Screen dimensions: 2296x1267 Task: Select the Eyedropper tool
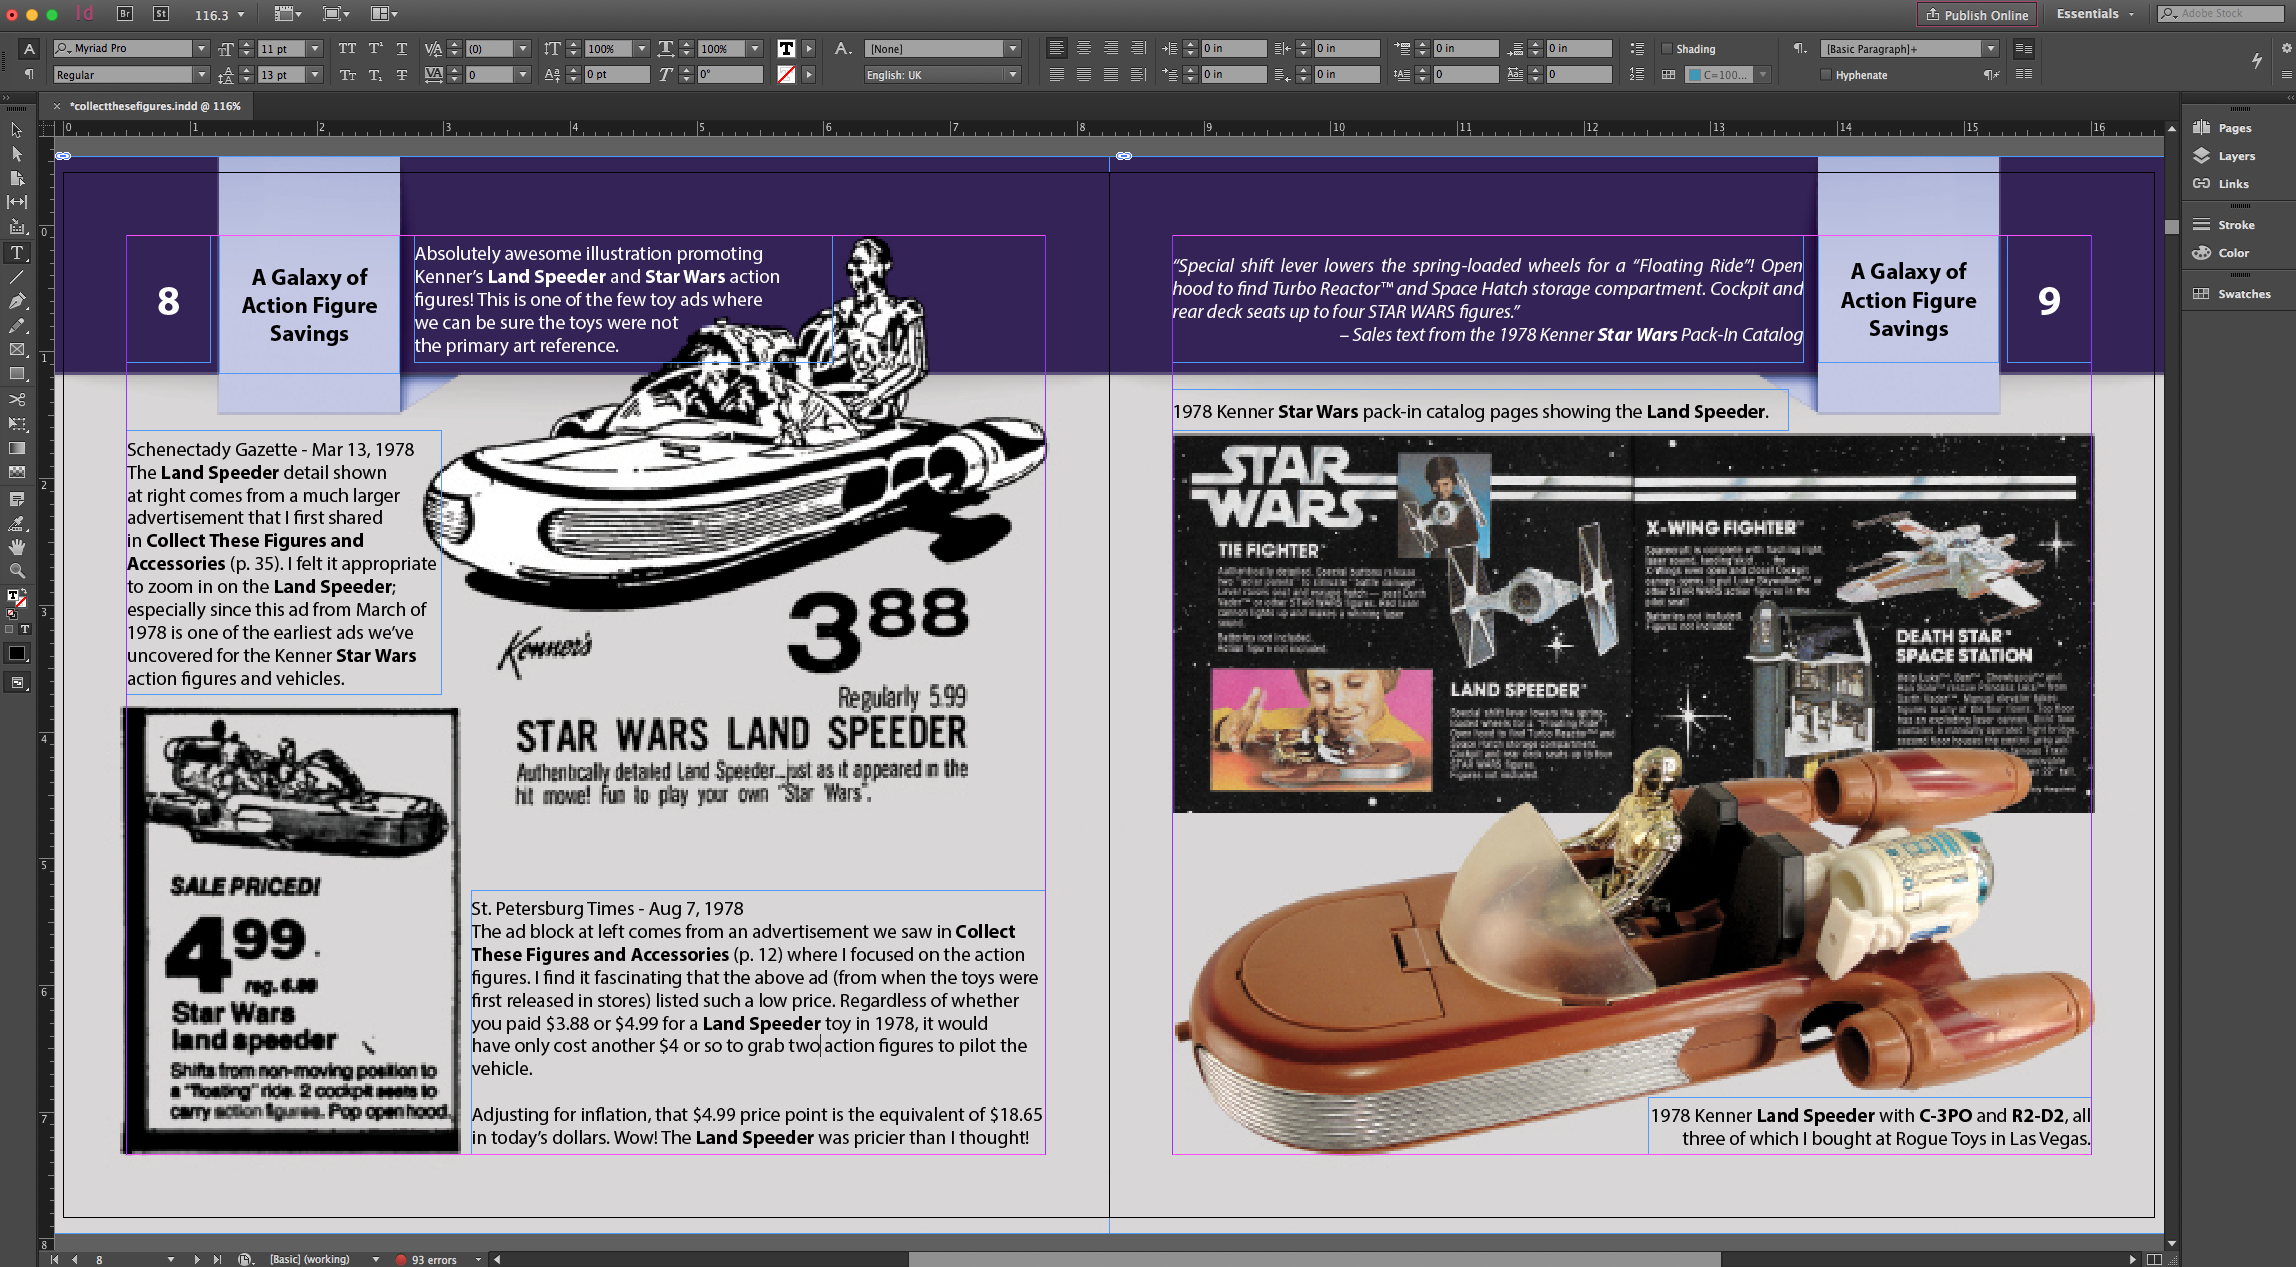tap(17, 522)
